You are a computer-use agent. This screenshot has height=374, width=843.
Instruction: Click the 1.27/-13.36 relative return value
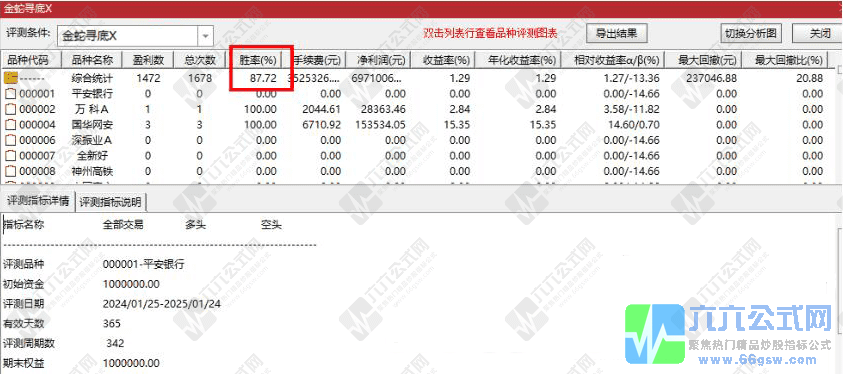tap(631, 78)
